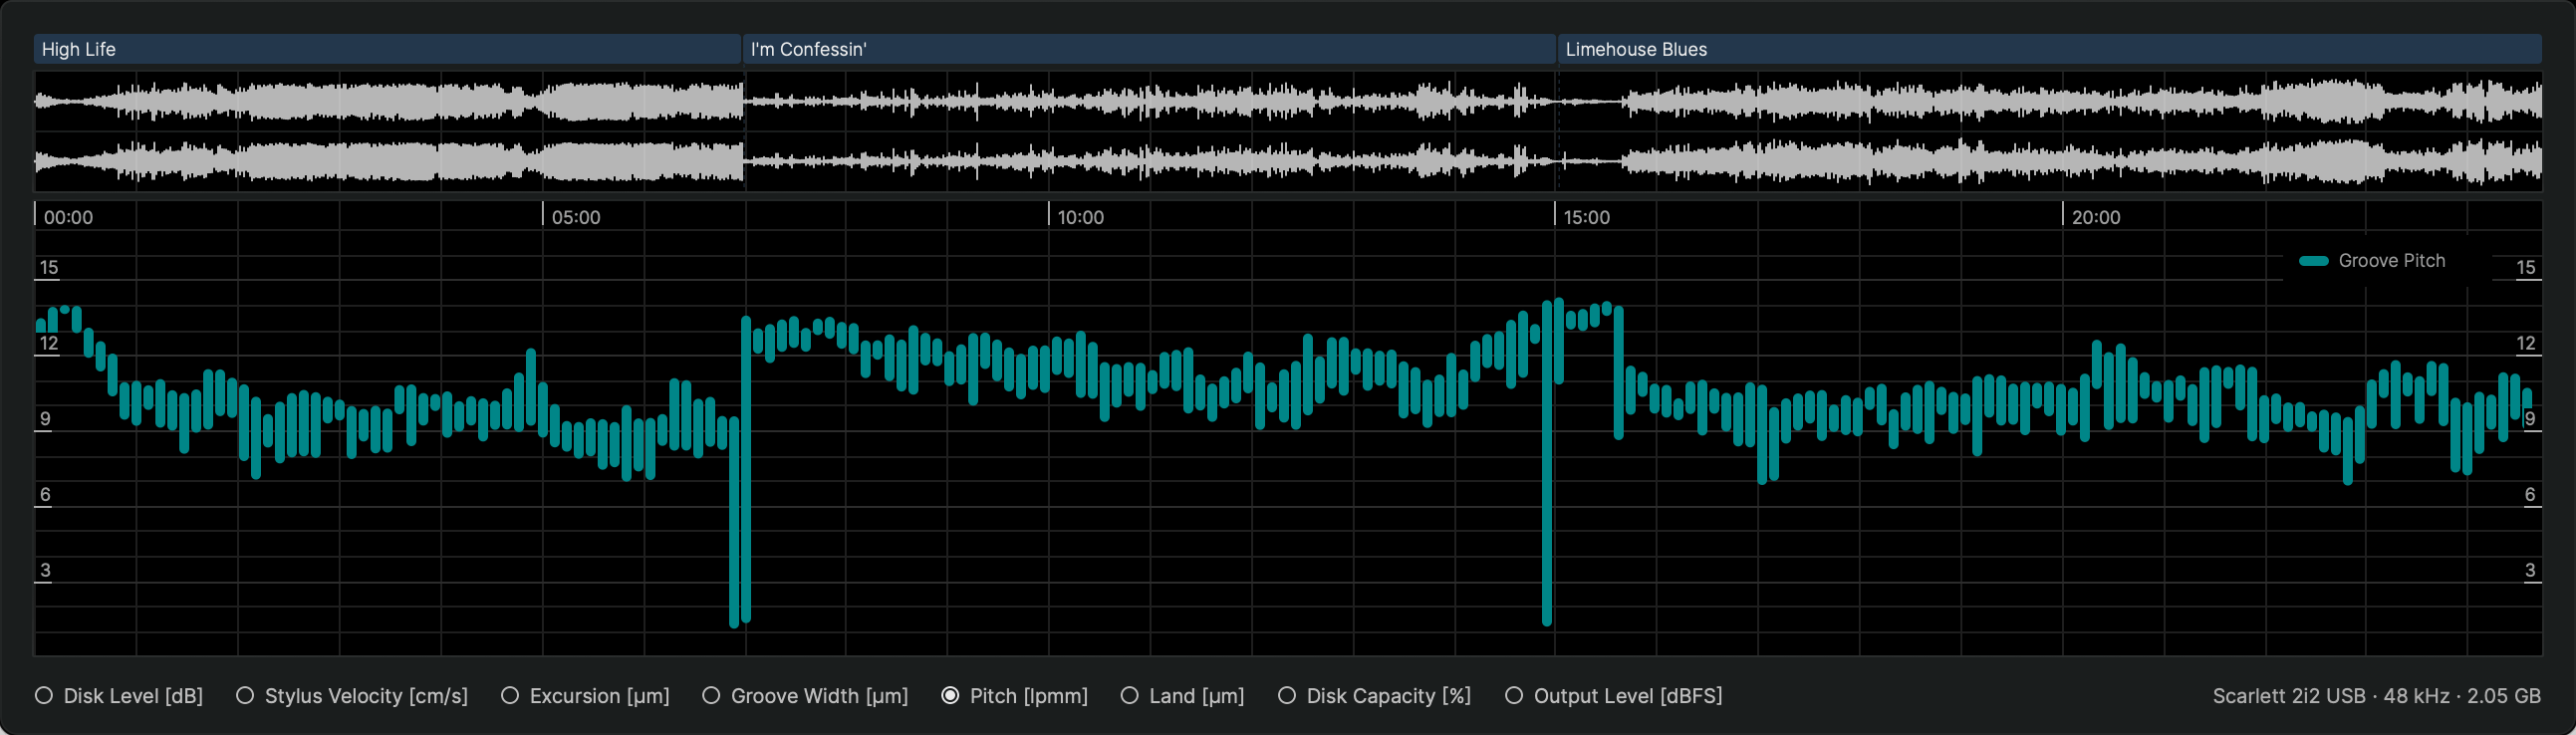Click the Groove Pitch legend swatch
This screenshot has height=735, width=2576.
[x=2314, y=261]
